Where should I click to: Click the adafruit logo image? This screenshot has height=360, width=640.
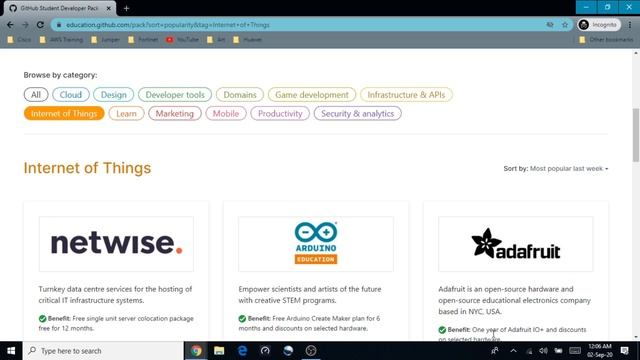516,244
